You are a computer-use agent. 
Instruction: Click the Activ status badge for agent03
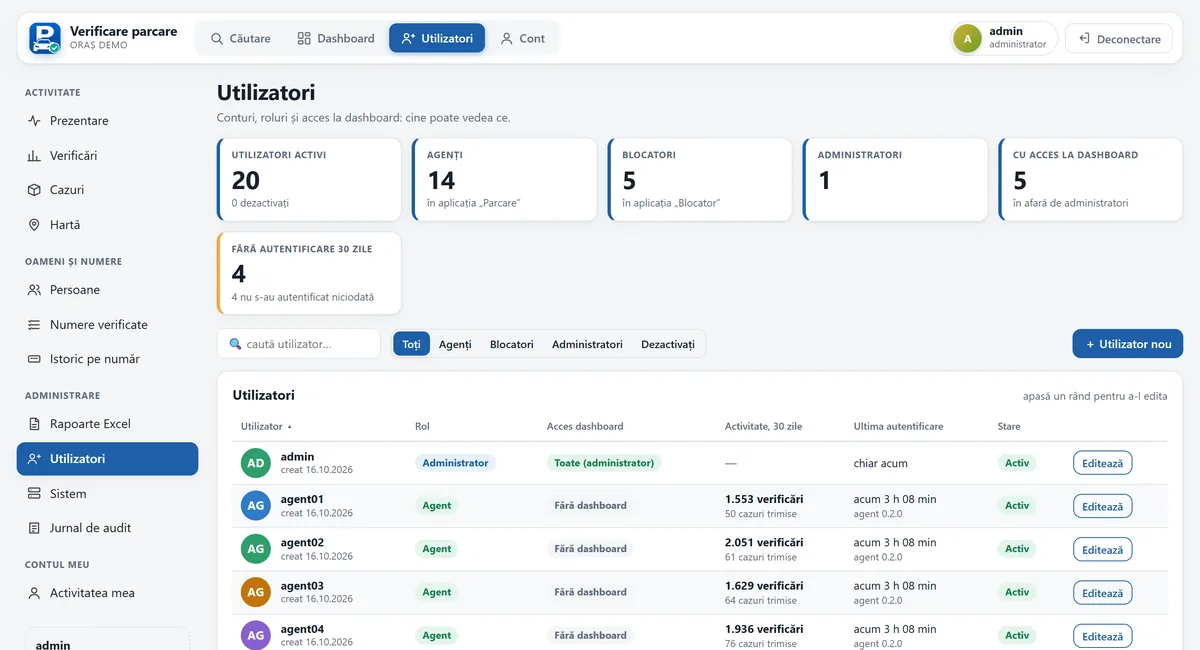1017,592
